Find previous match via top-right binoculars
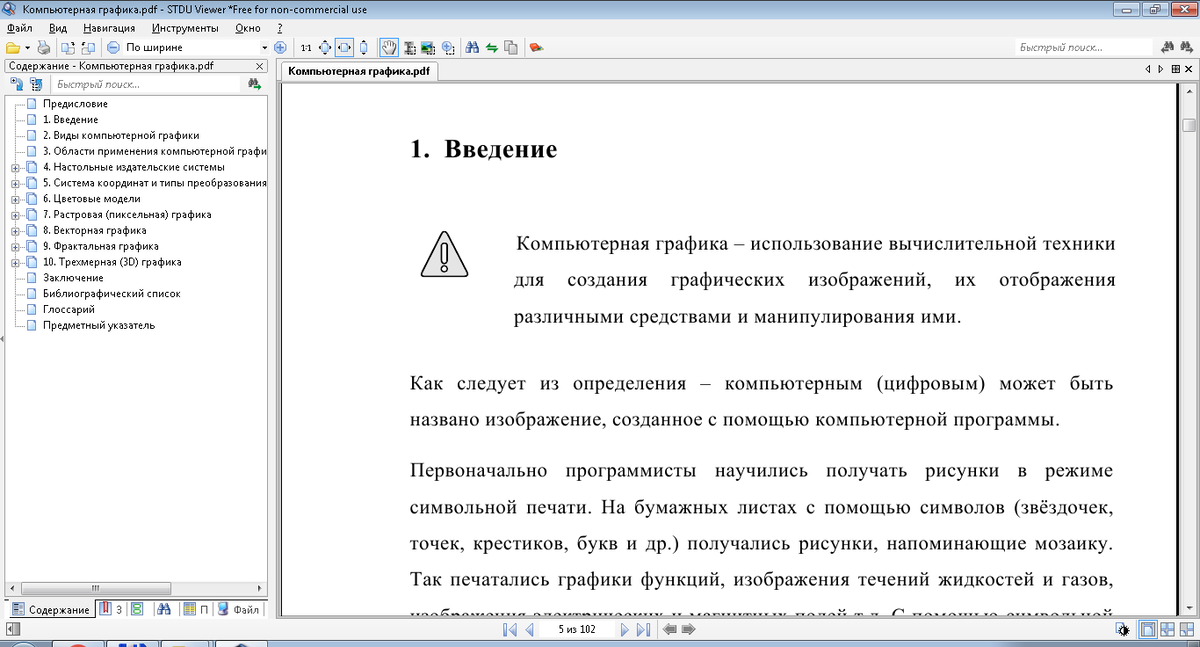This screenshot has width=1200, height=647. (1168, 47)
